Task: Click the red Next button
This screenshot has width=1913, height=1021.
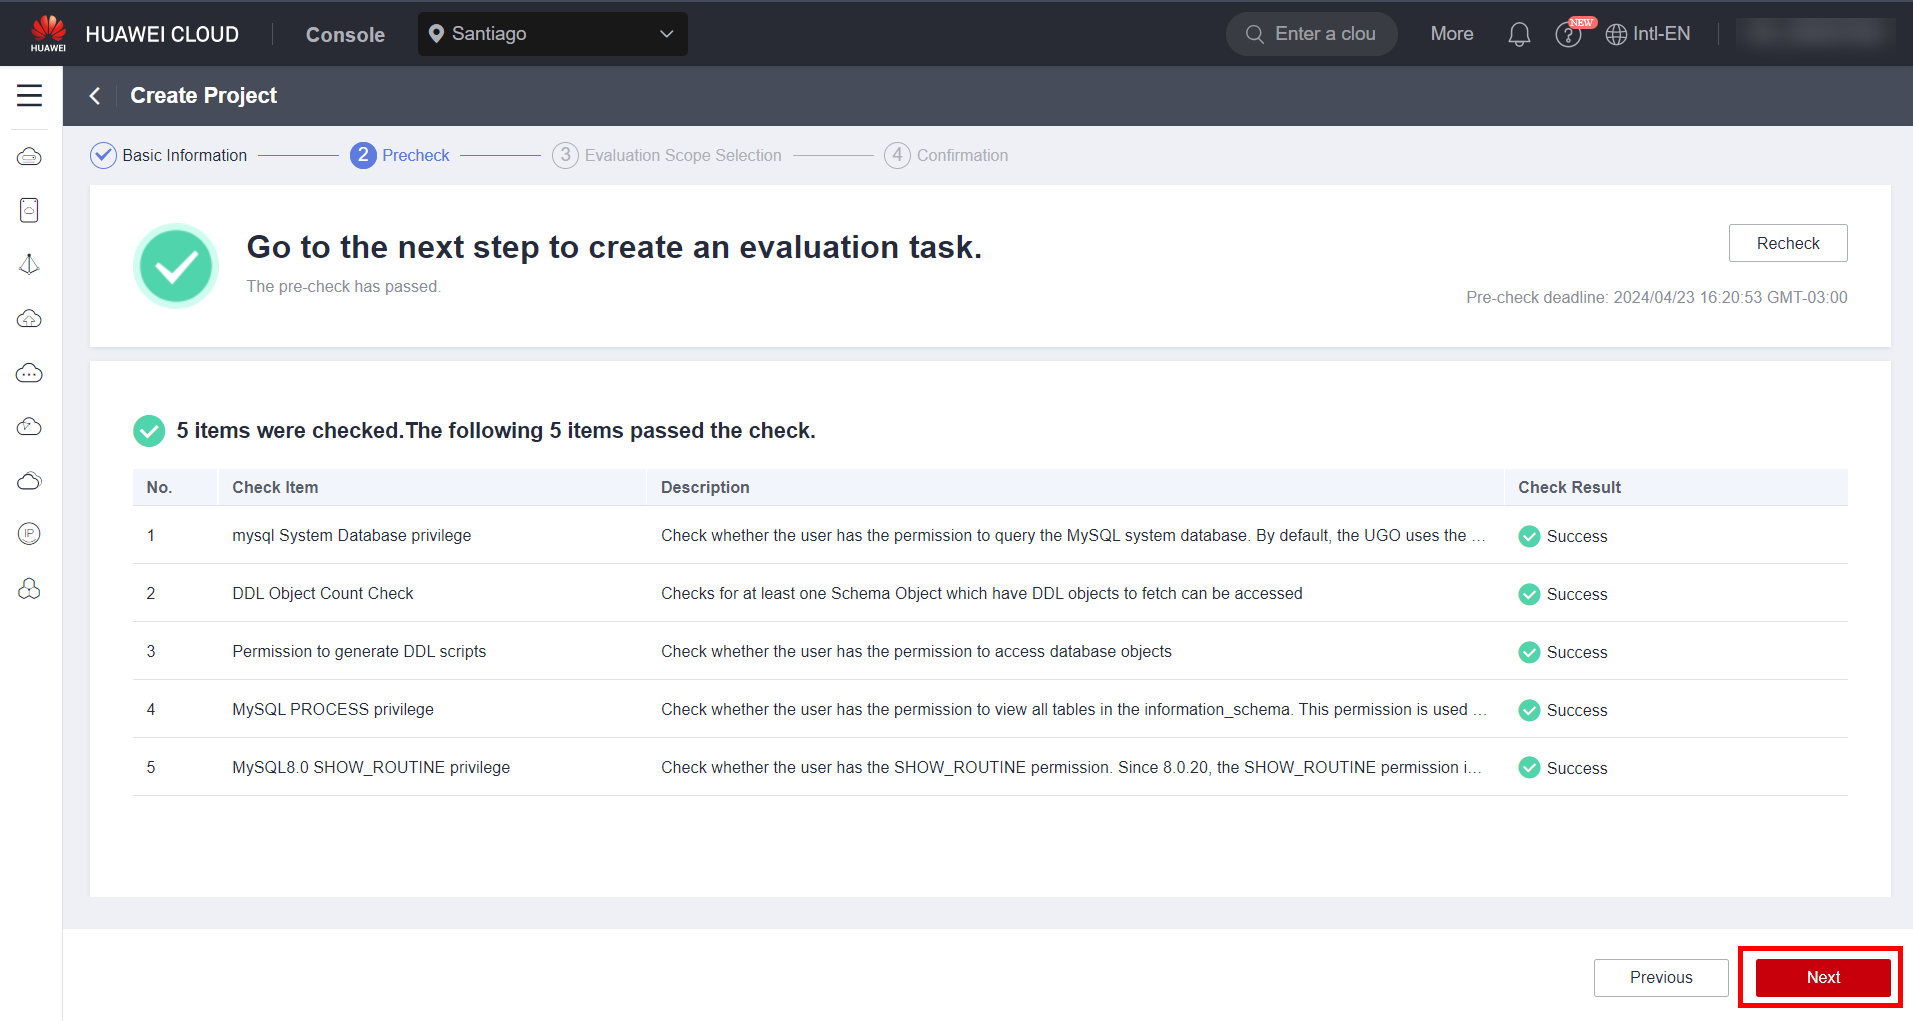Action: 1822,977
